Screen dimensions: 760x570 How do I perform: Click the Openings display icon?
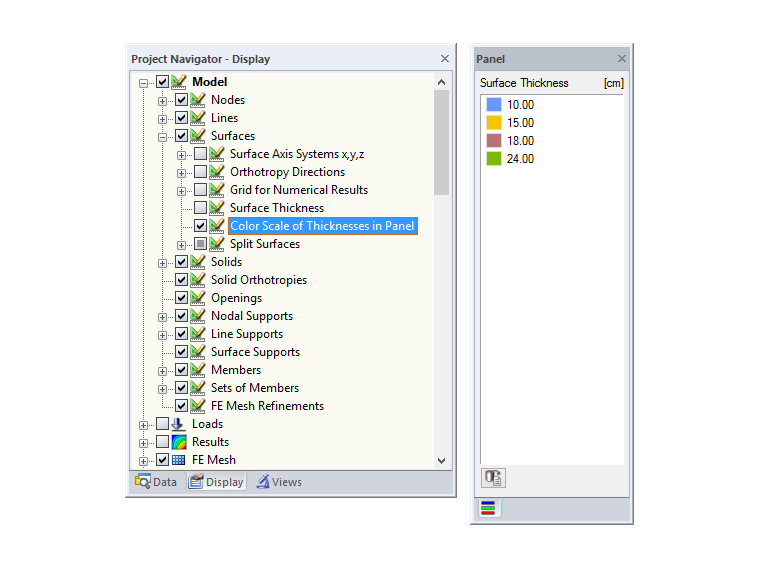point(198,298)
